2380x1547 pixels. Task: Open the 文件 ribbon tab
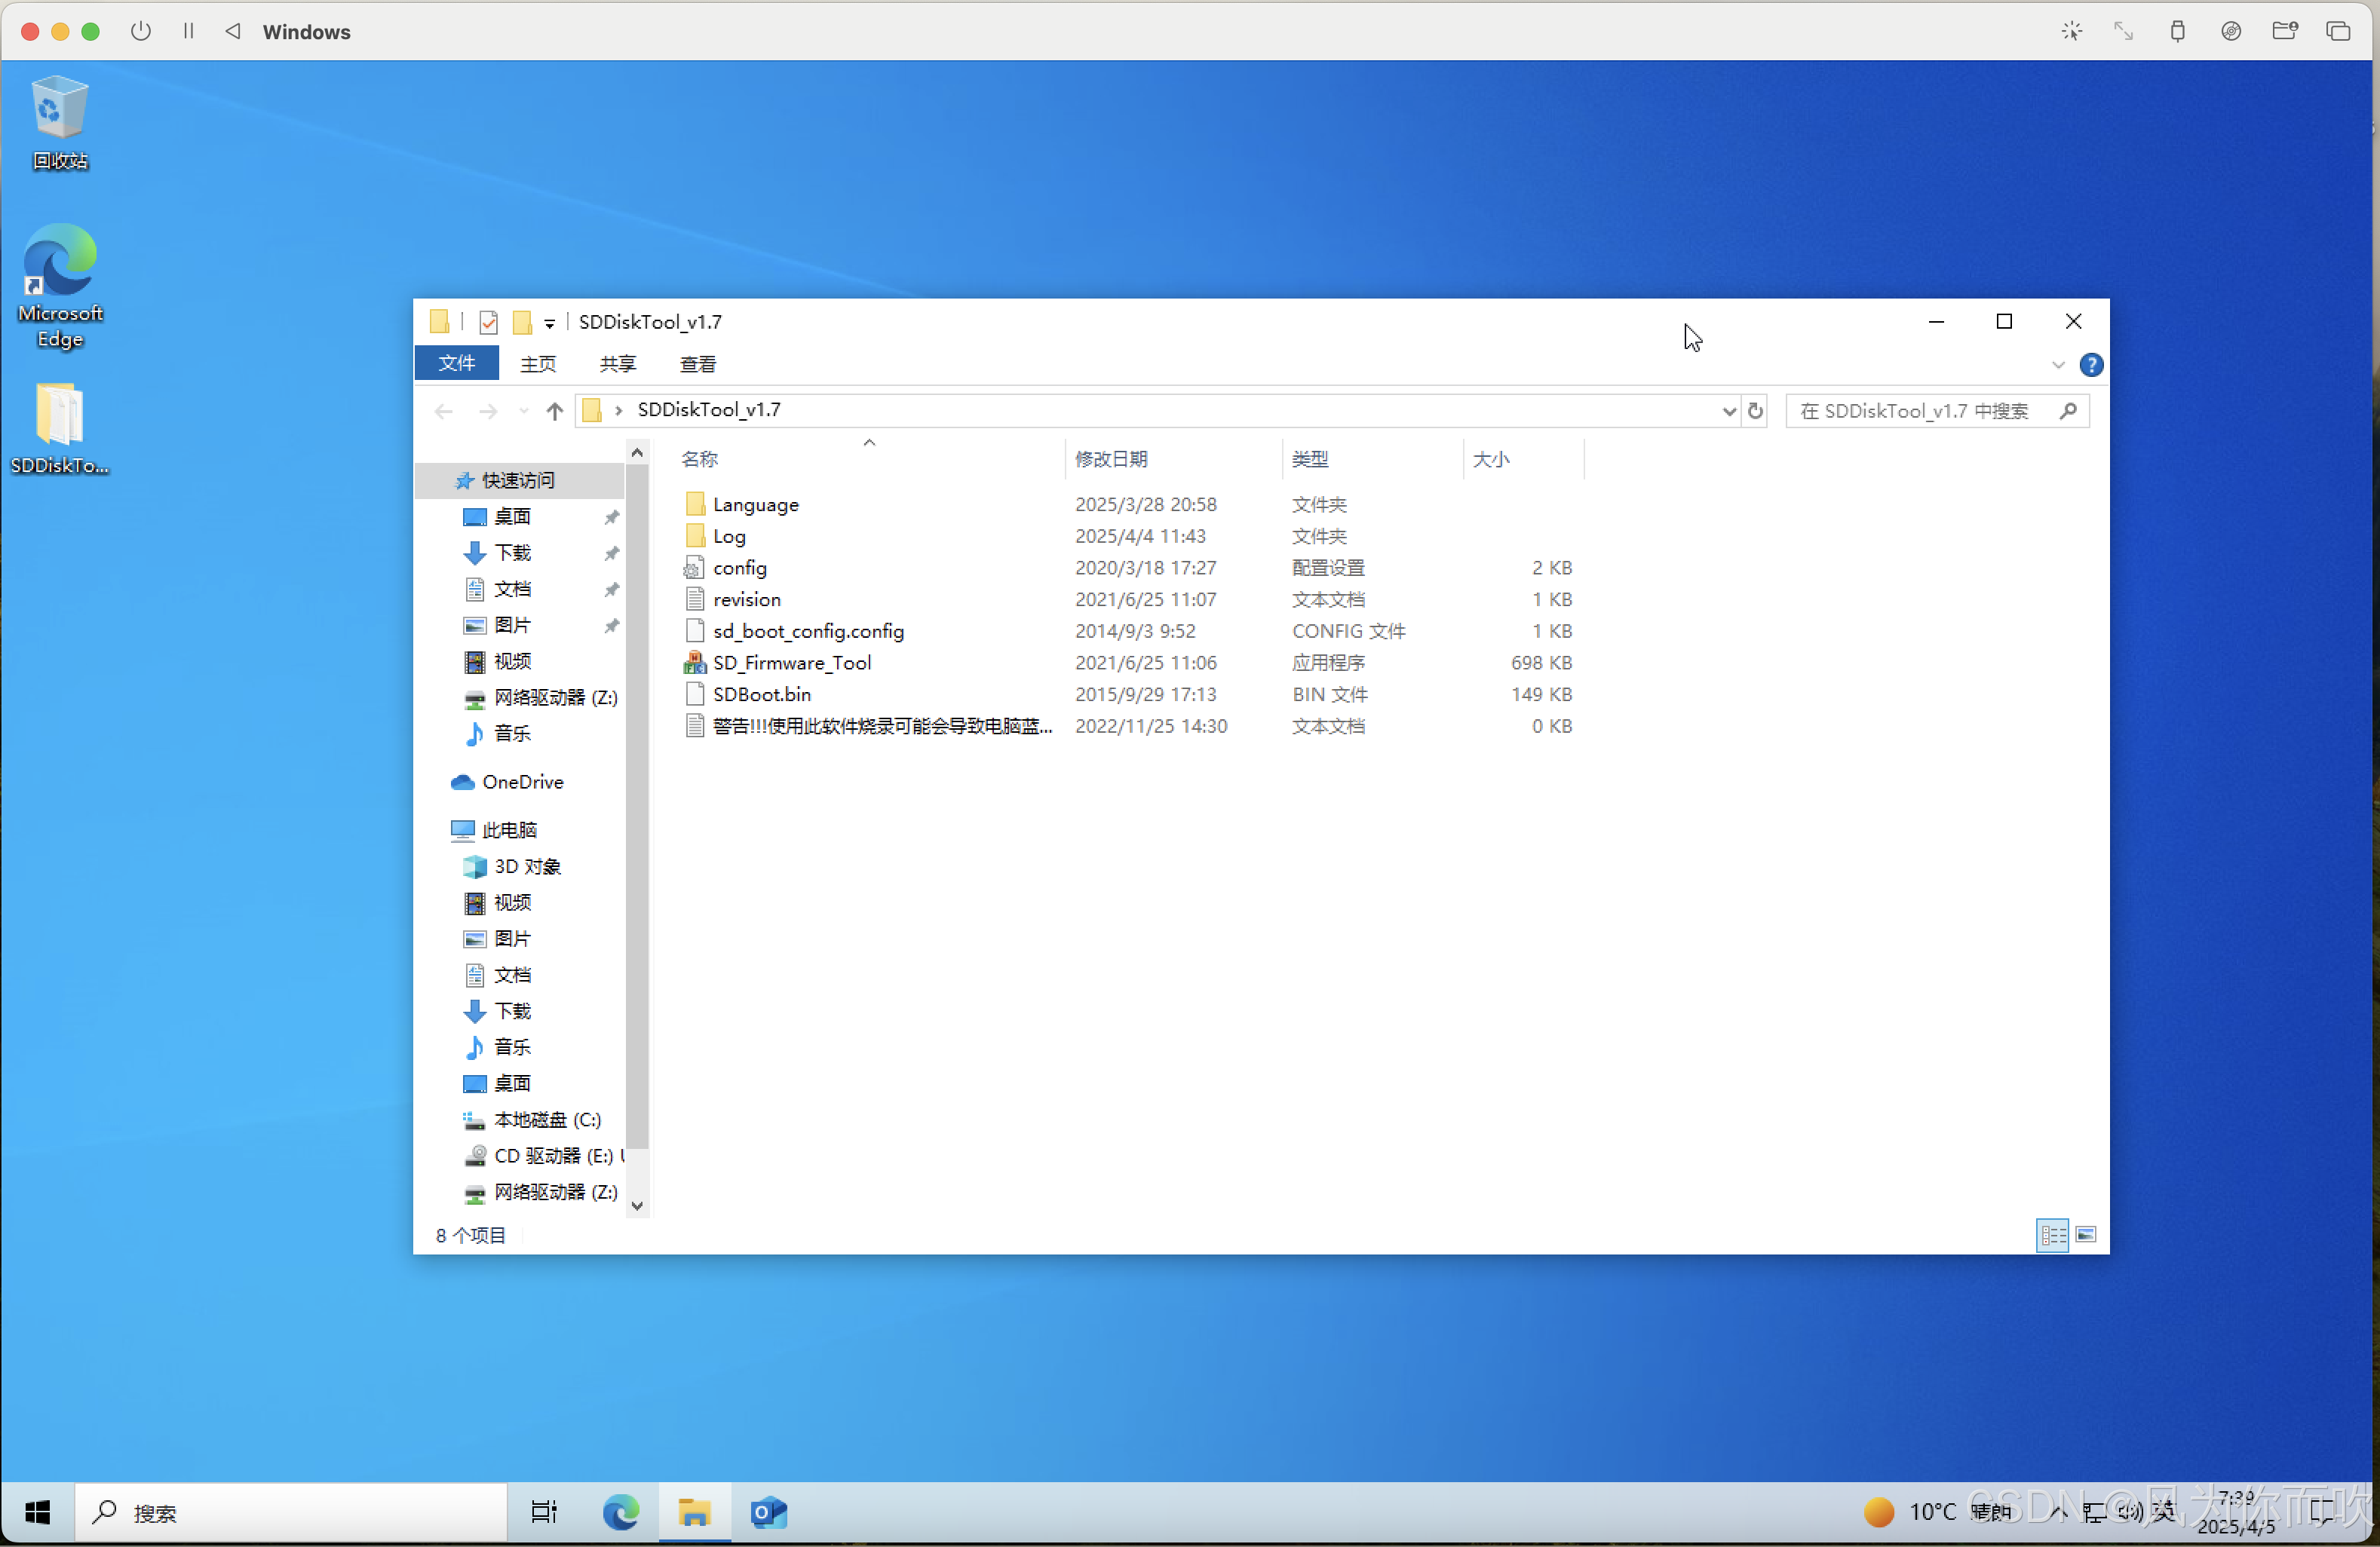[457, 363]
